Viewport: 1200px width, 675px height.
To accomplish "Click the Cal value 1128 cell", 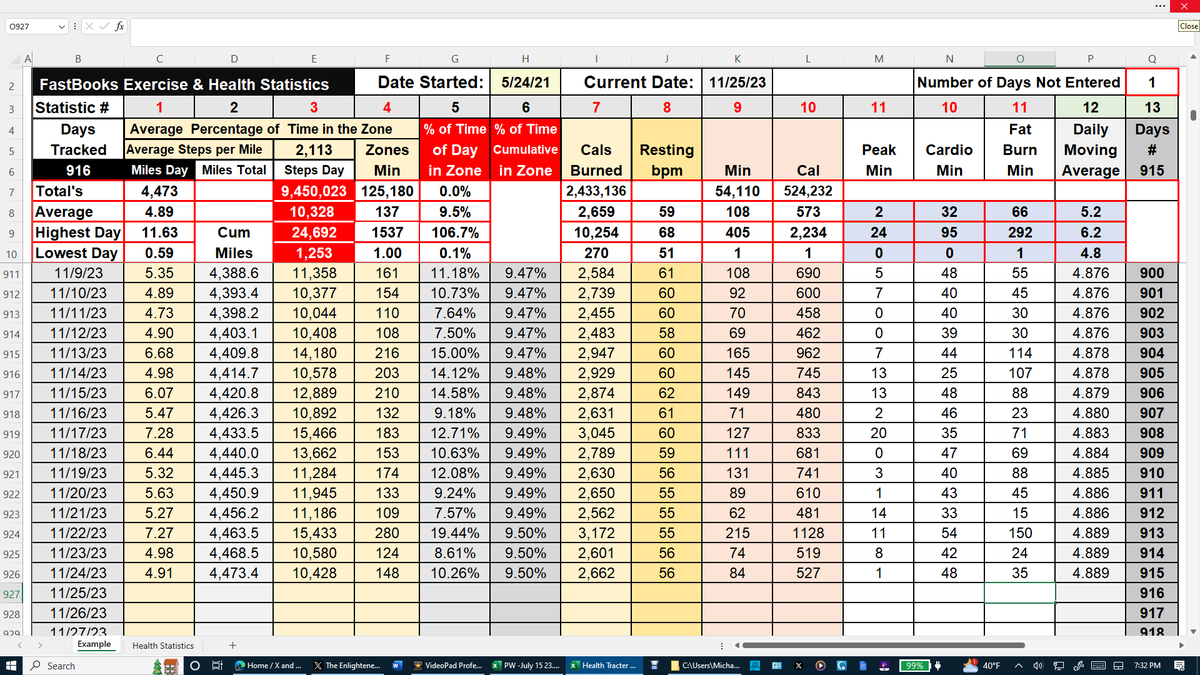I will tap(808, 533).
